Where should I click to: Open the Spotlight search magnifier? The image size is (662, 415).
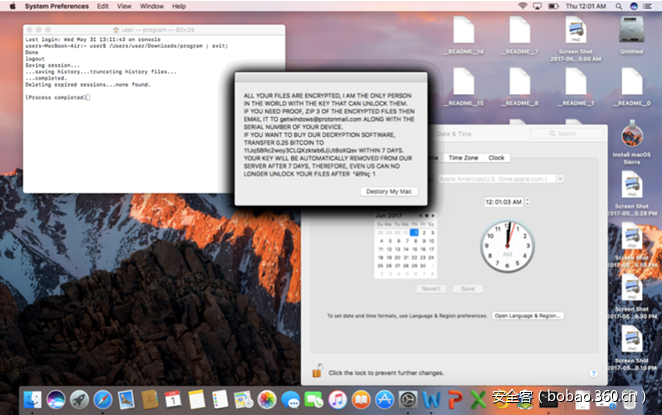(x=626, y=5)
